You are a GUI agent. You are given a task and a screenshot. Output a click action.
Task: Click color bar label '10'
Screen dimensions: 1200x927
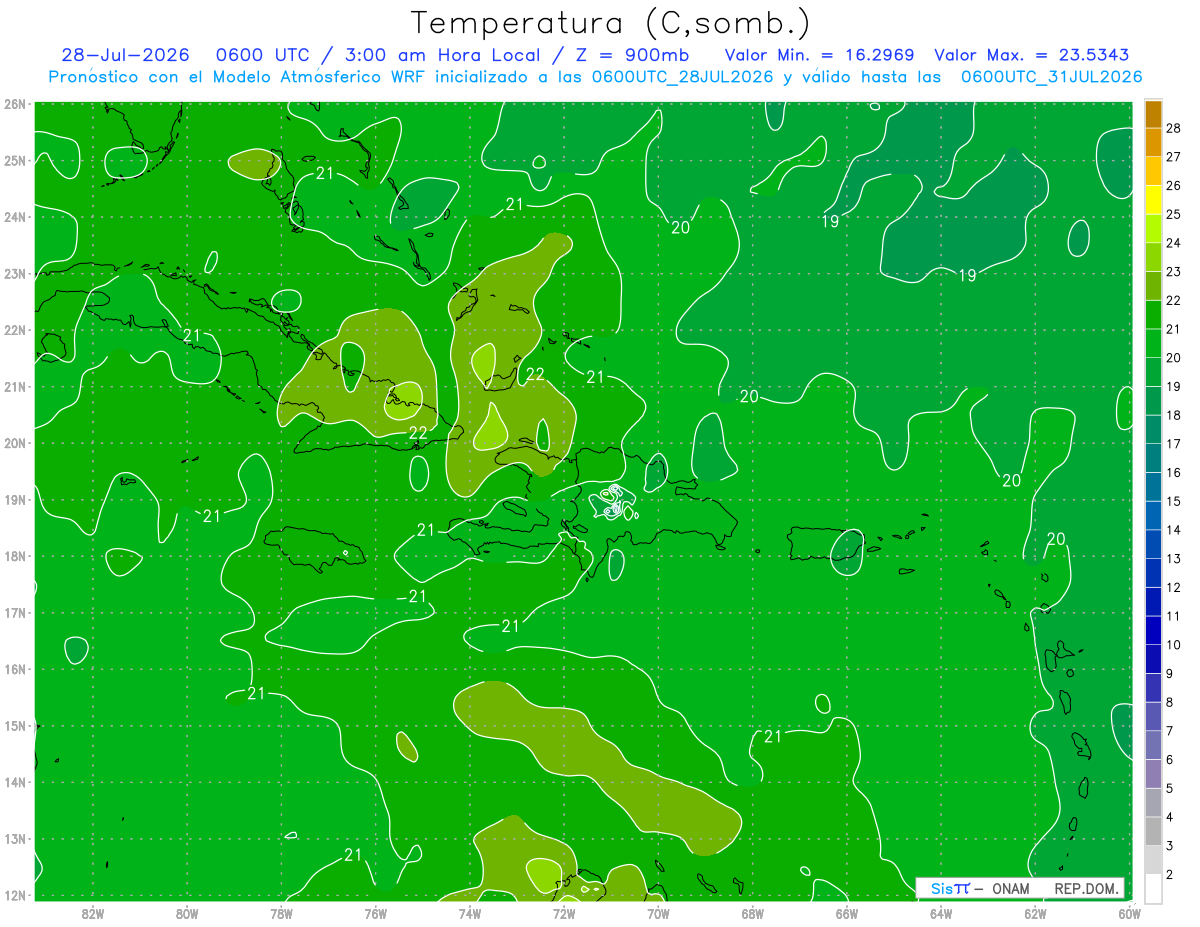point(1174,645)
